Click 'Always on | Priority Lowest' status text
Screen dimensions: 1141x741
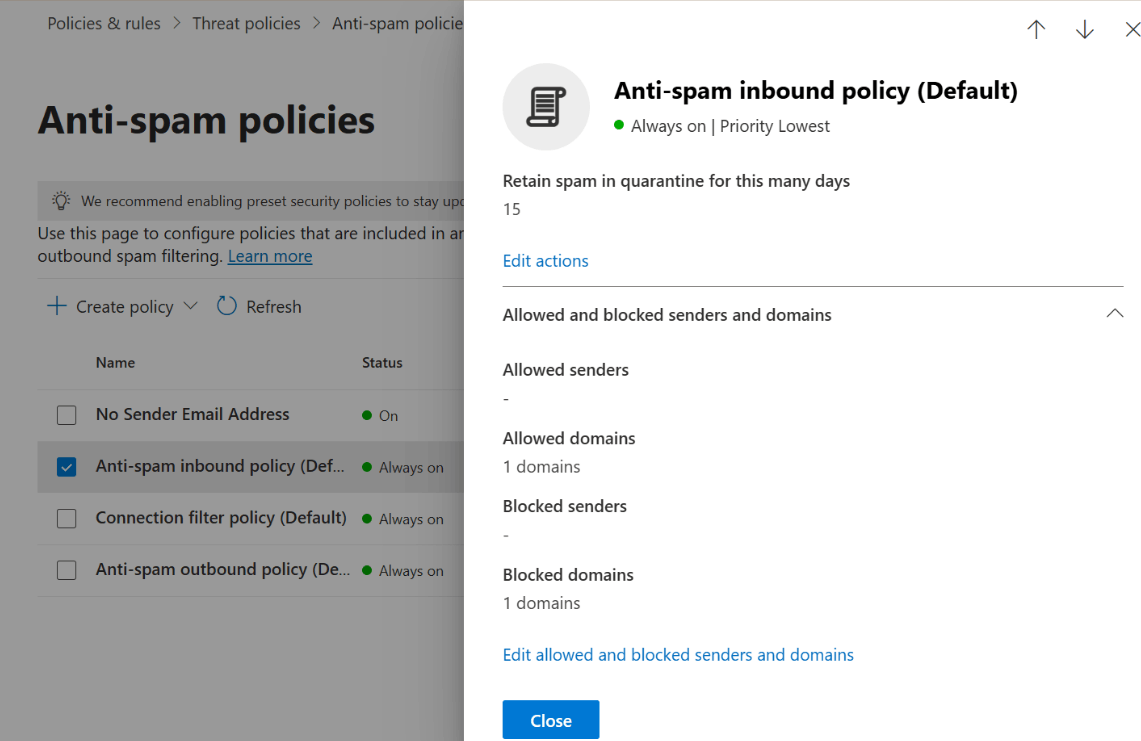tap(730, 126)
